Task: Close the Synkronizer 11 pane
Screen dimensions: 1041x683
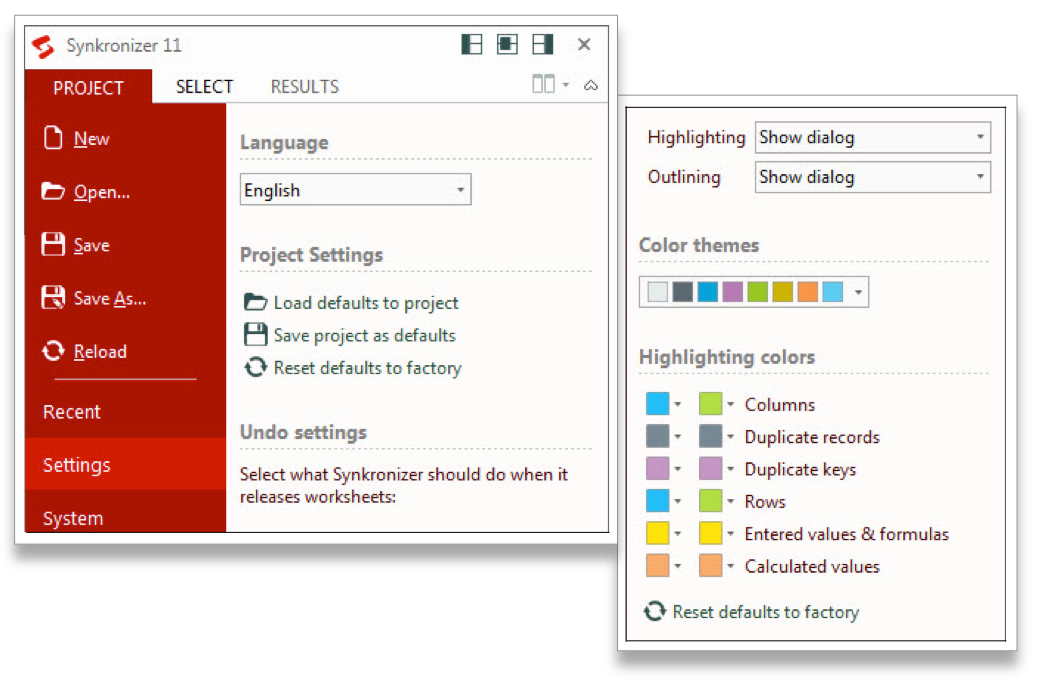Action: [x=584, y=44]
